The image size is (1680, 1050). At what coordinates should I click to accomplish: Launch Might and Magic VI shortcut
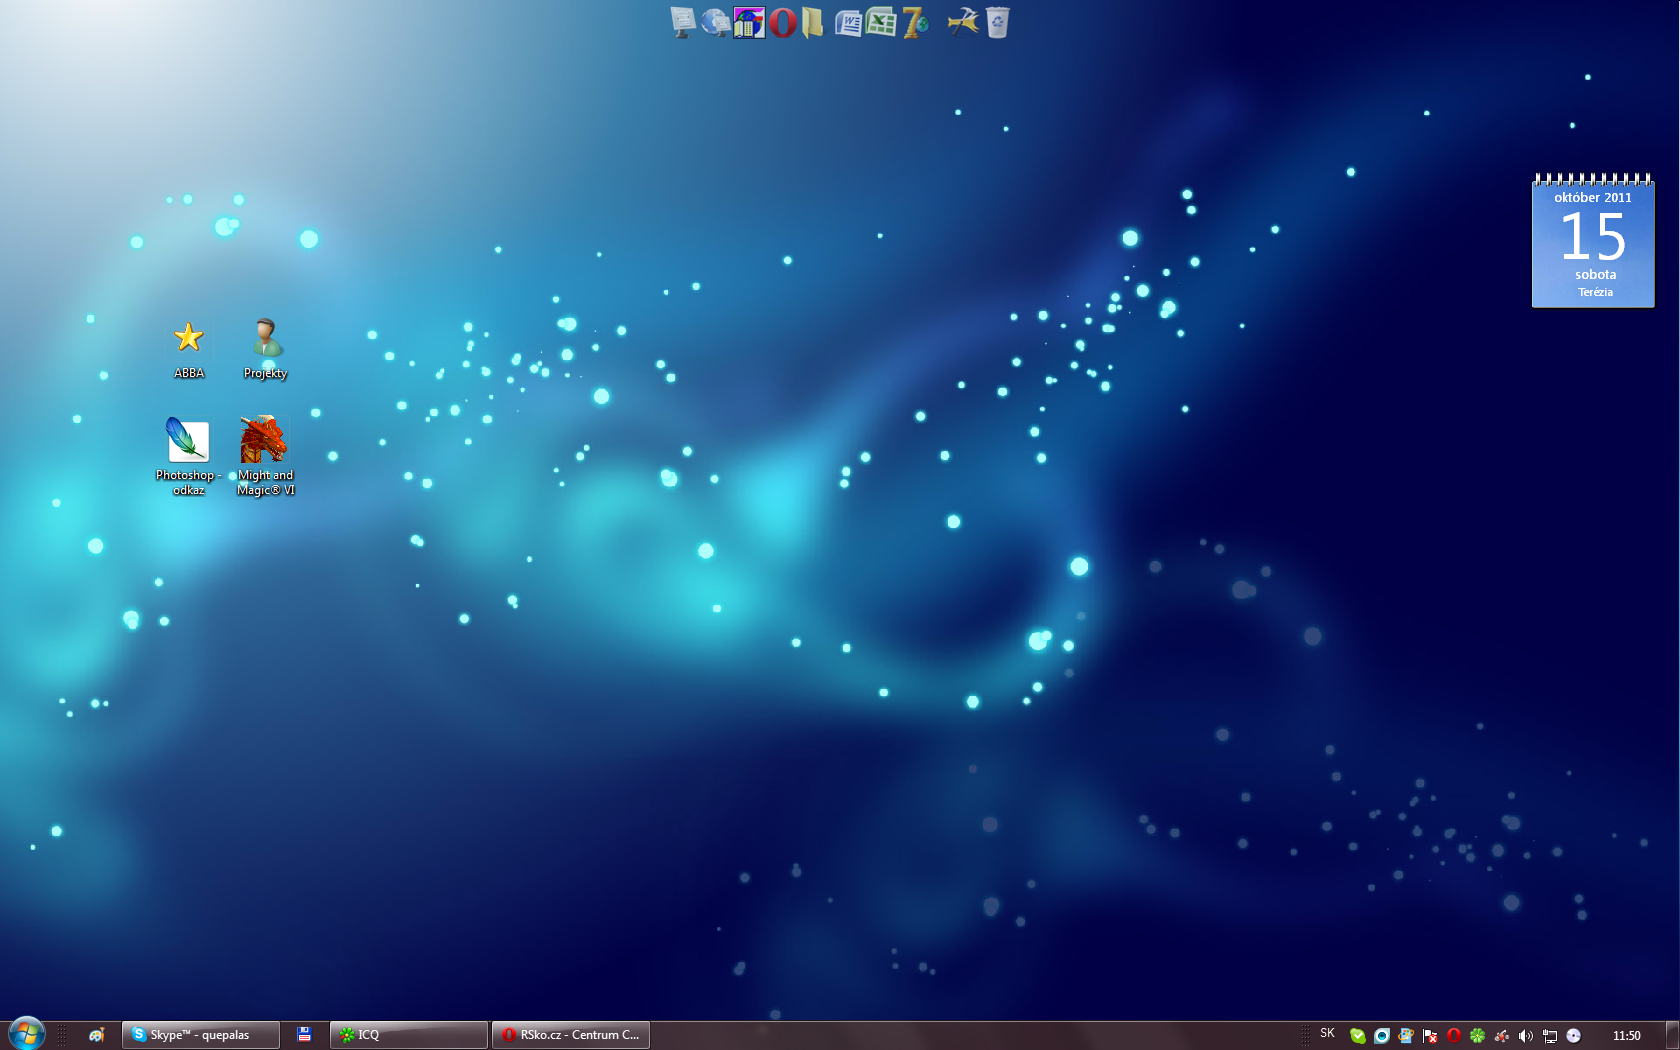click(x=265, y=456)
